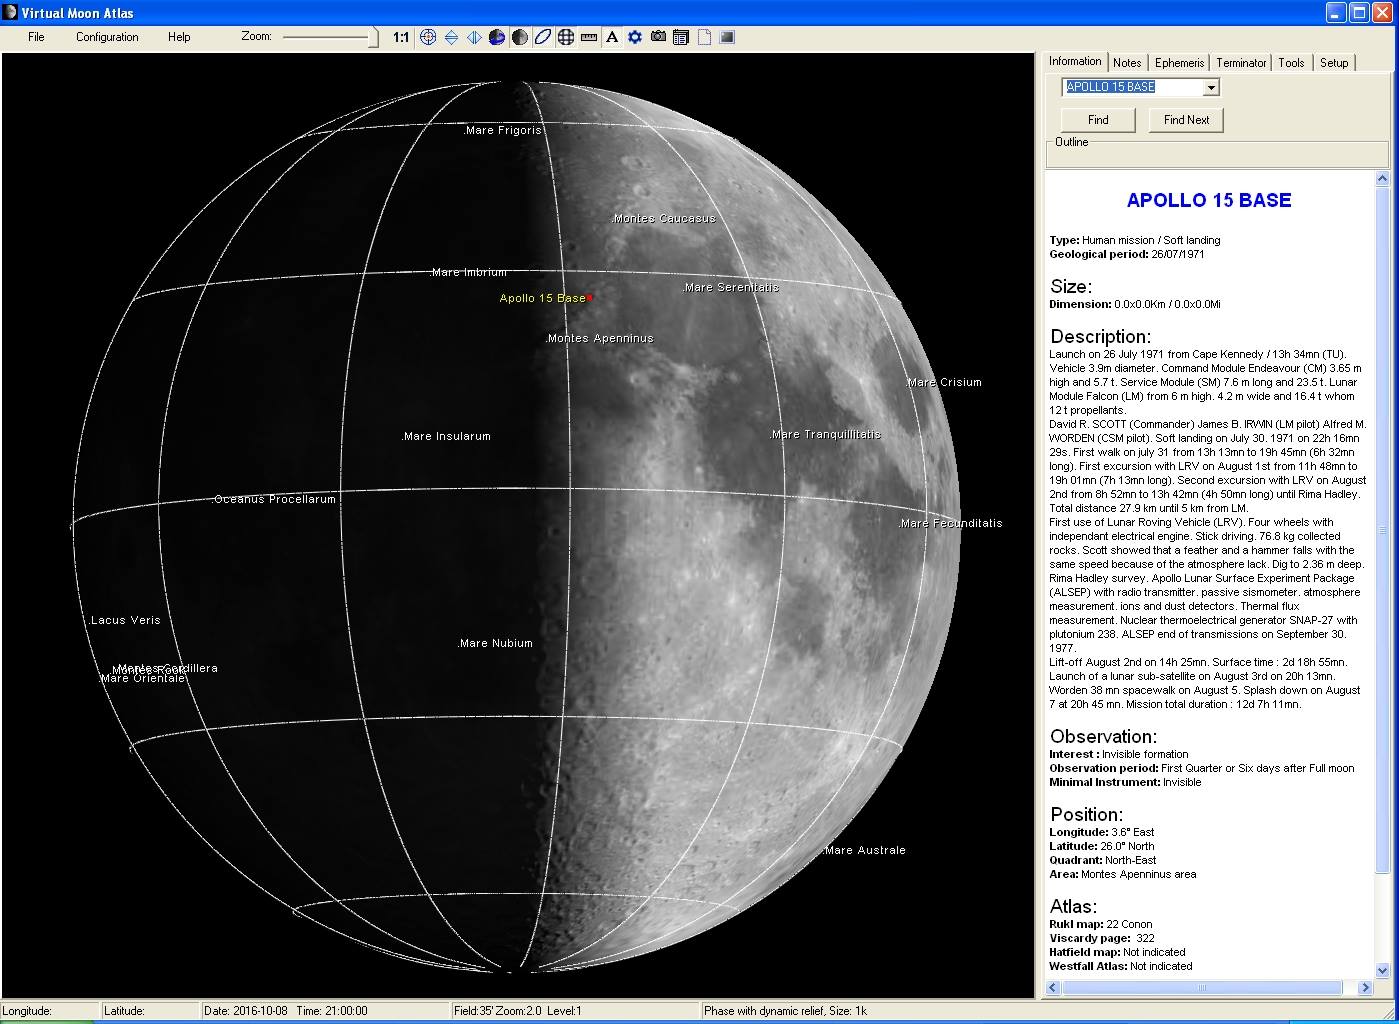
Task: Switch to the Tools tab
Action: (1291, 62)
